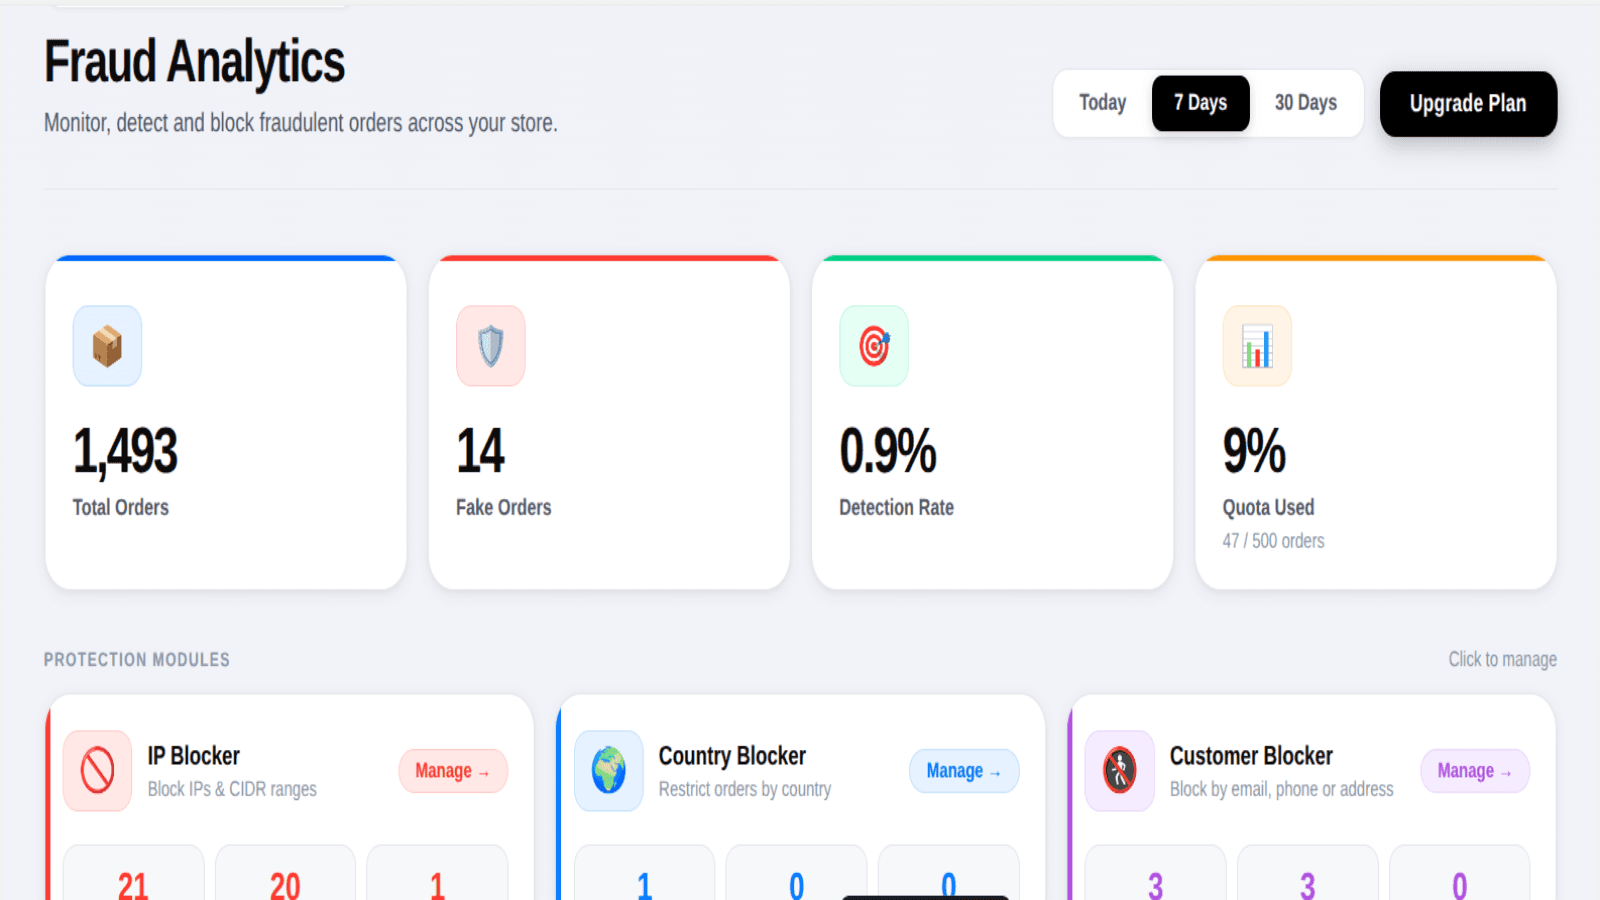Click the 9% Quota Used value
Viewport: 1600px width, 900px height.
(x=1254, y=451)
